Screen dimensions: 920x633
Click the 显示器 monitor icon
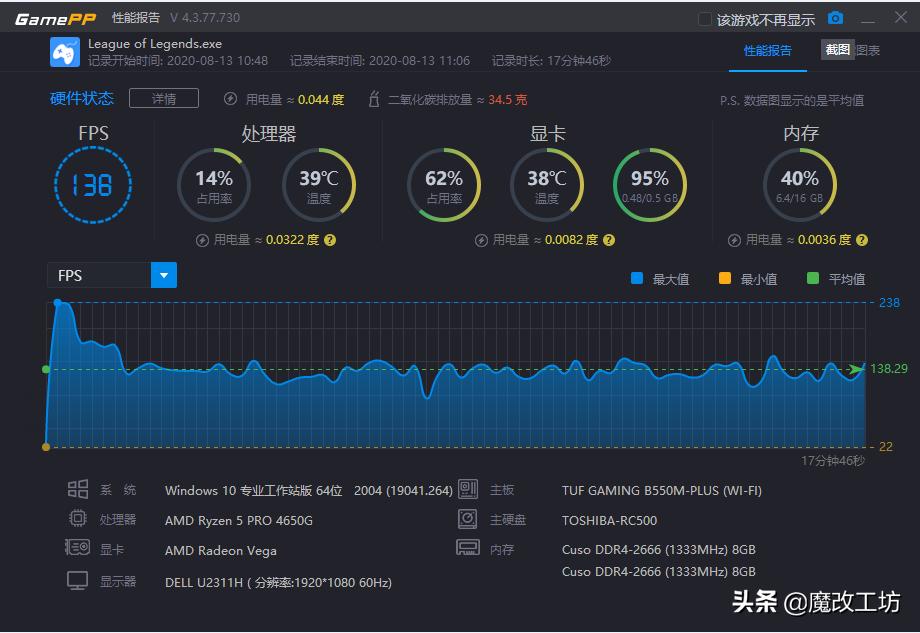pos(79,580)
